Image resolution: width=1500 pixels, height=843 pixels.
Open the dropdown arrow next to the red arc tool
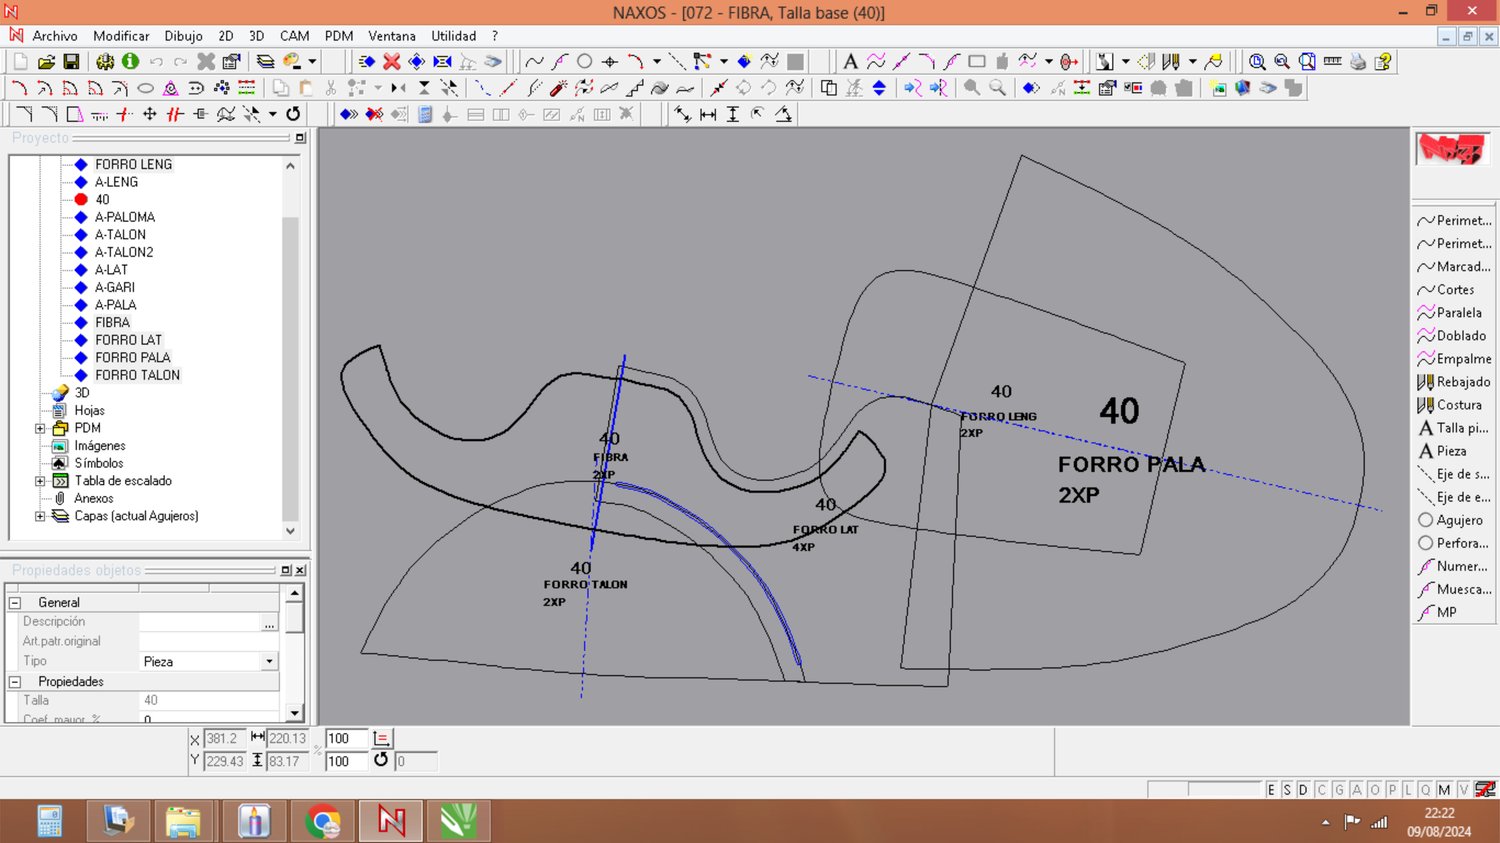(x=657, y=62)
